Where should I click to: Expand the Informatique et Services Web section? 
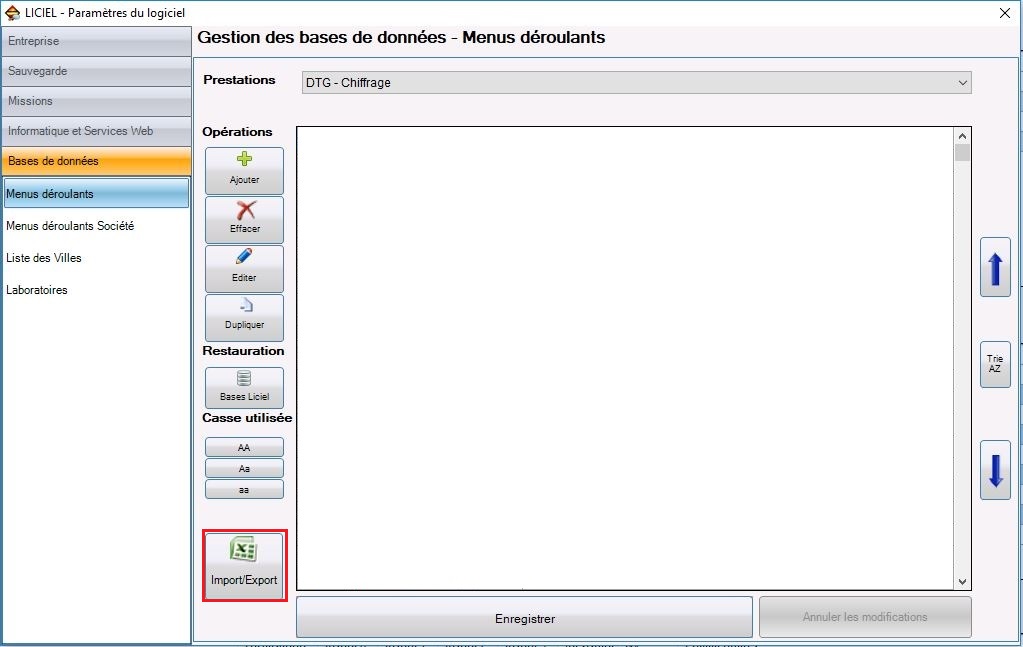point(96,131)
